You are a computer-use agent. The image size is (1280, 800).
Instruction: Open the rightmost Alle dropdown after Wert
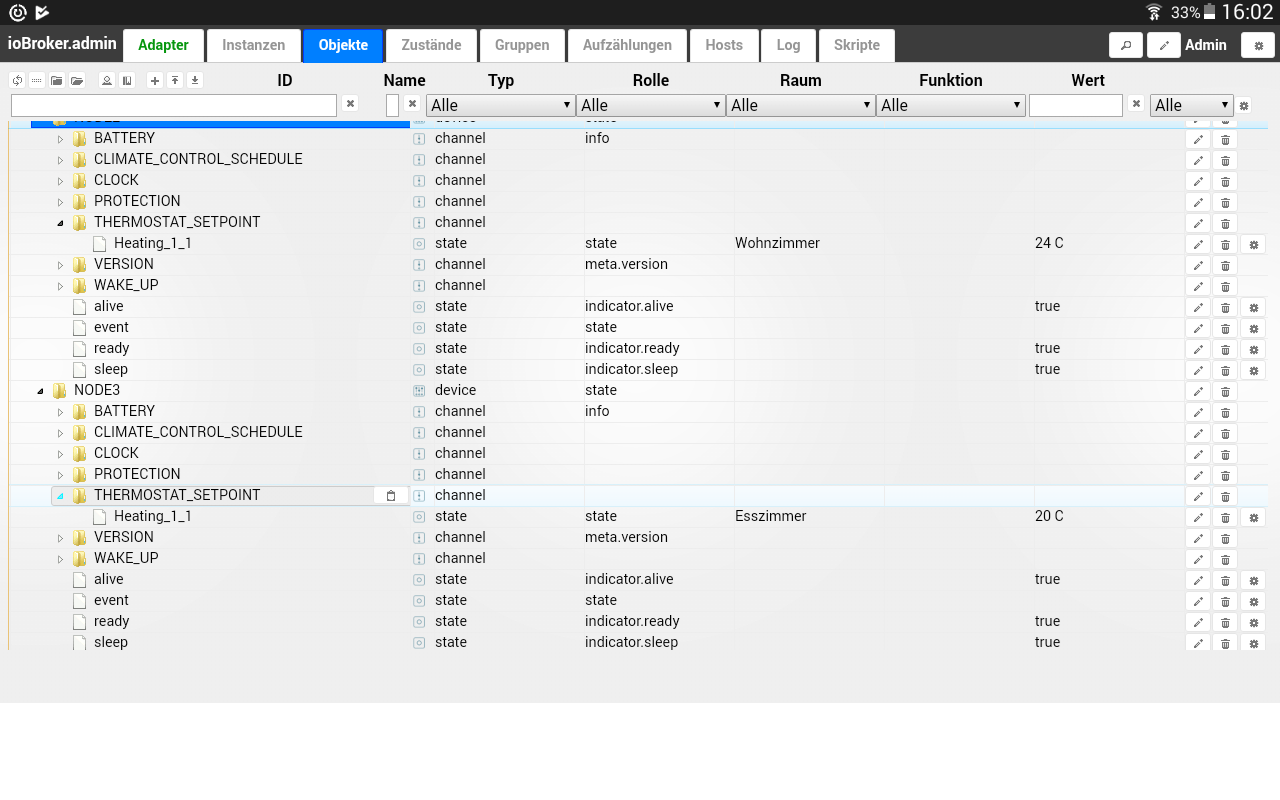coord(1191,105)
